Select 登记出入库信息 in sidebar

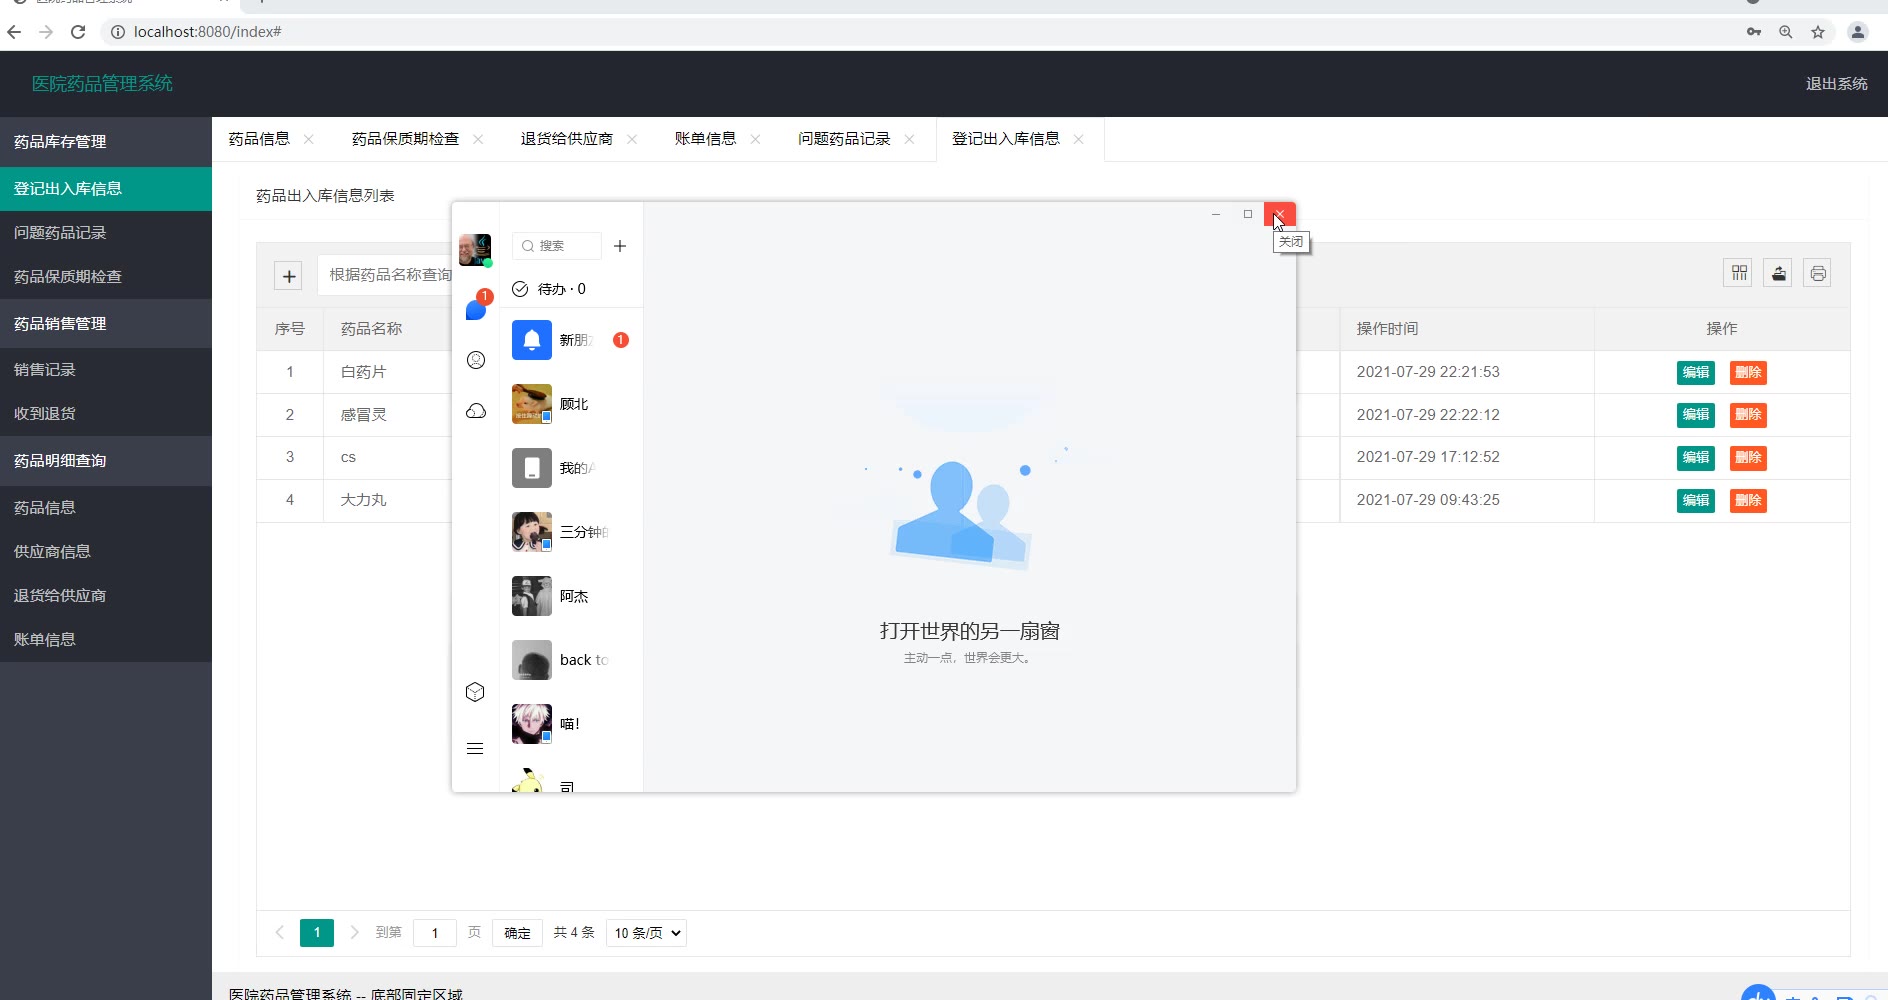coord(106,189)
